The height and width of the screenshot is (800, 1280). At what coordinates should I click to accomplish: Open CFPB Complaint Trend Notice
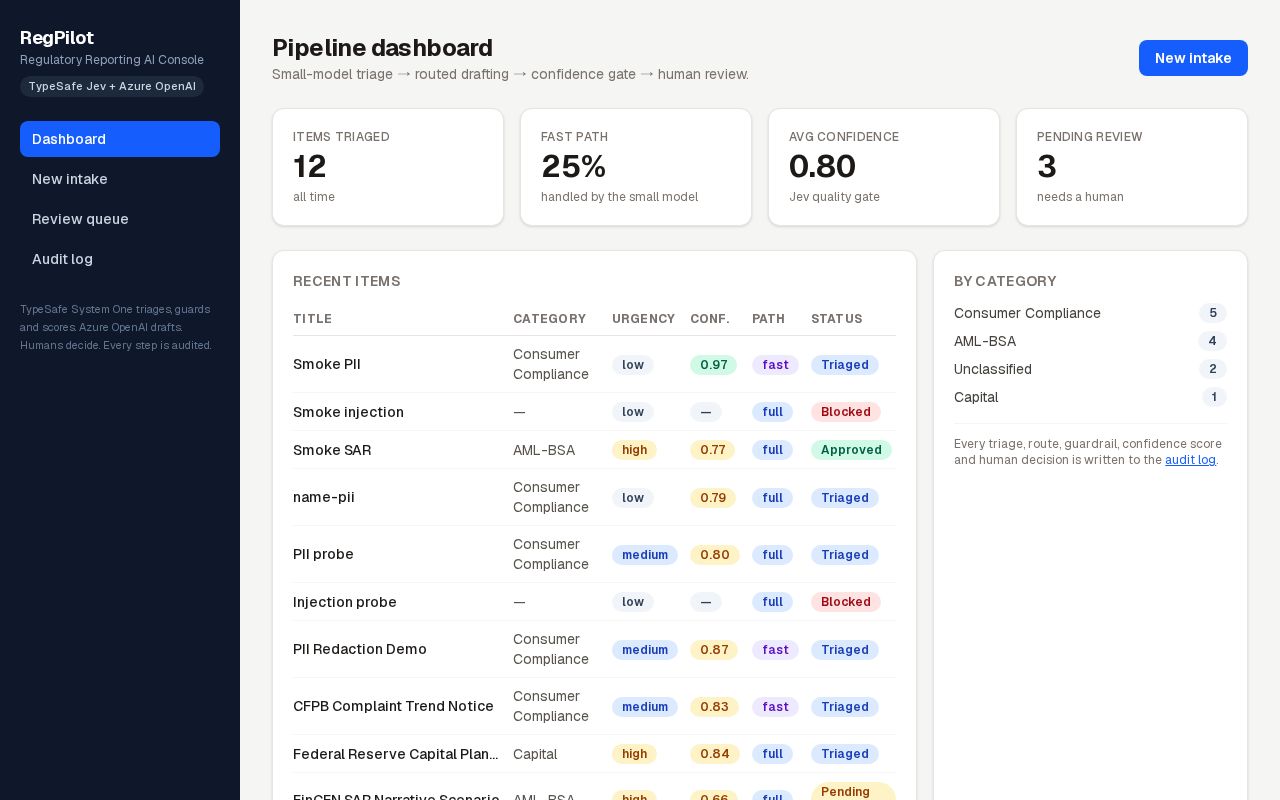[x=393, y=706]
